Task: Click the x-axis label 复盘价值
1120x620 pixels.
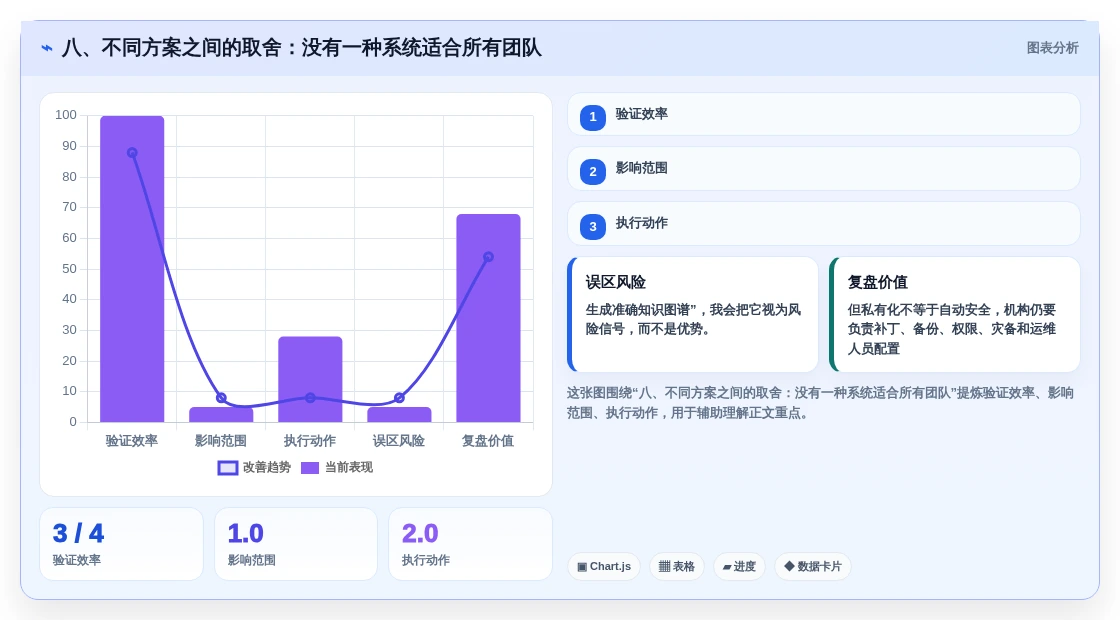Action: click(x=489, y=441)
